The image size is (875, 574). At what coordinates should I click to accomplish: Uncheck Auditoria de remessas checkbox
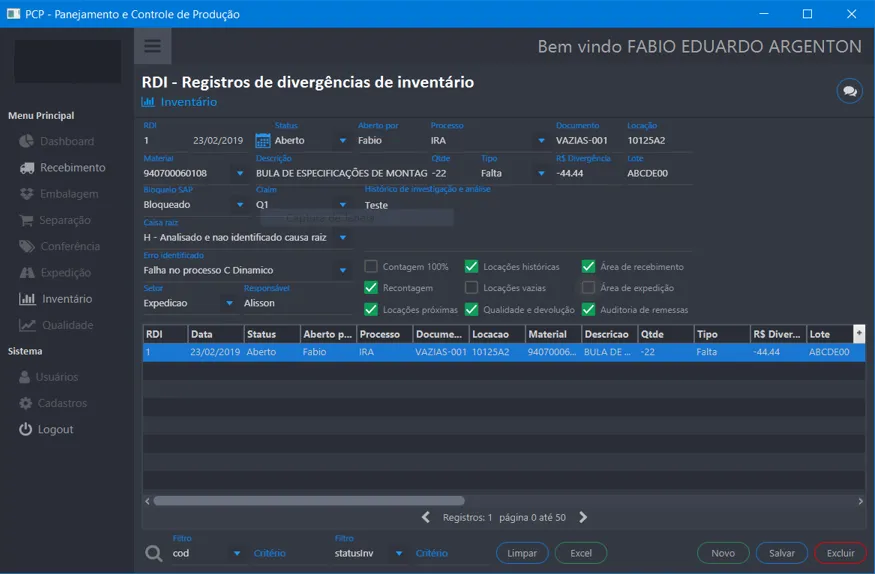coord(588,310)
